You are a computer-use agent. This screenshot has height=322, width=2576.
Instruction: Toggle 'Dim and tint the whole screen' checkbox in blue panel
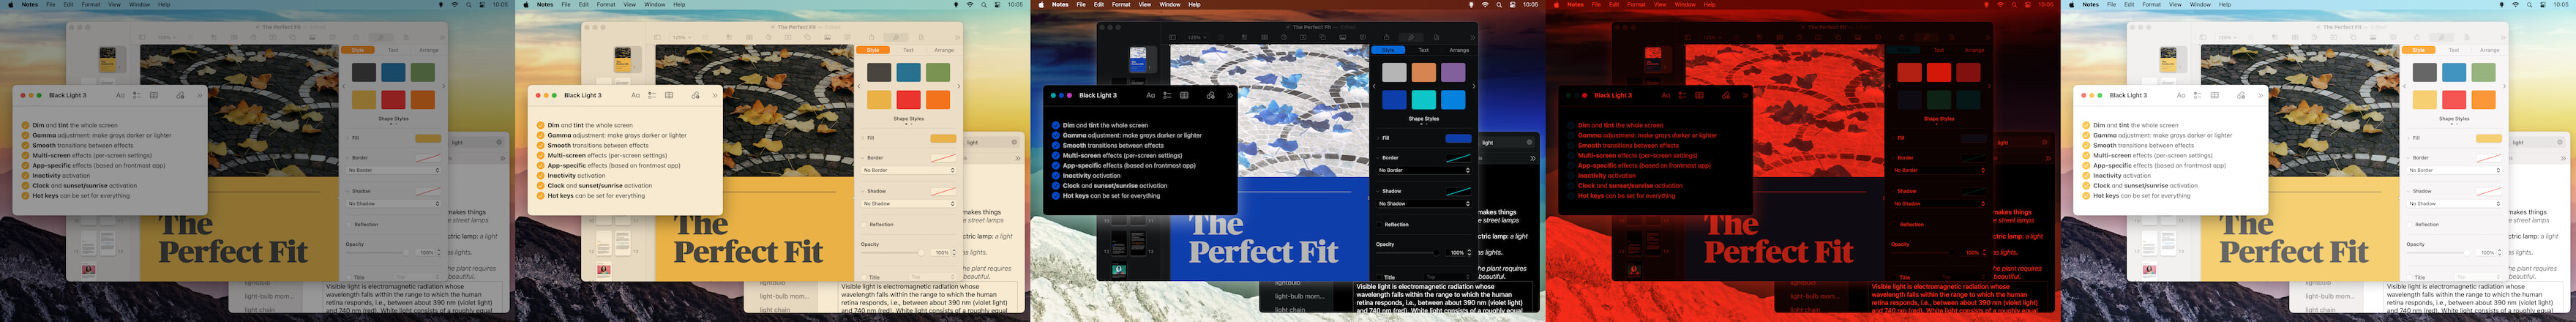pos(1055,125)
